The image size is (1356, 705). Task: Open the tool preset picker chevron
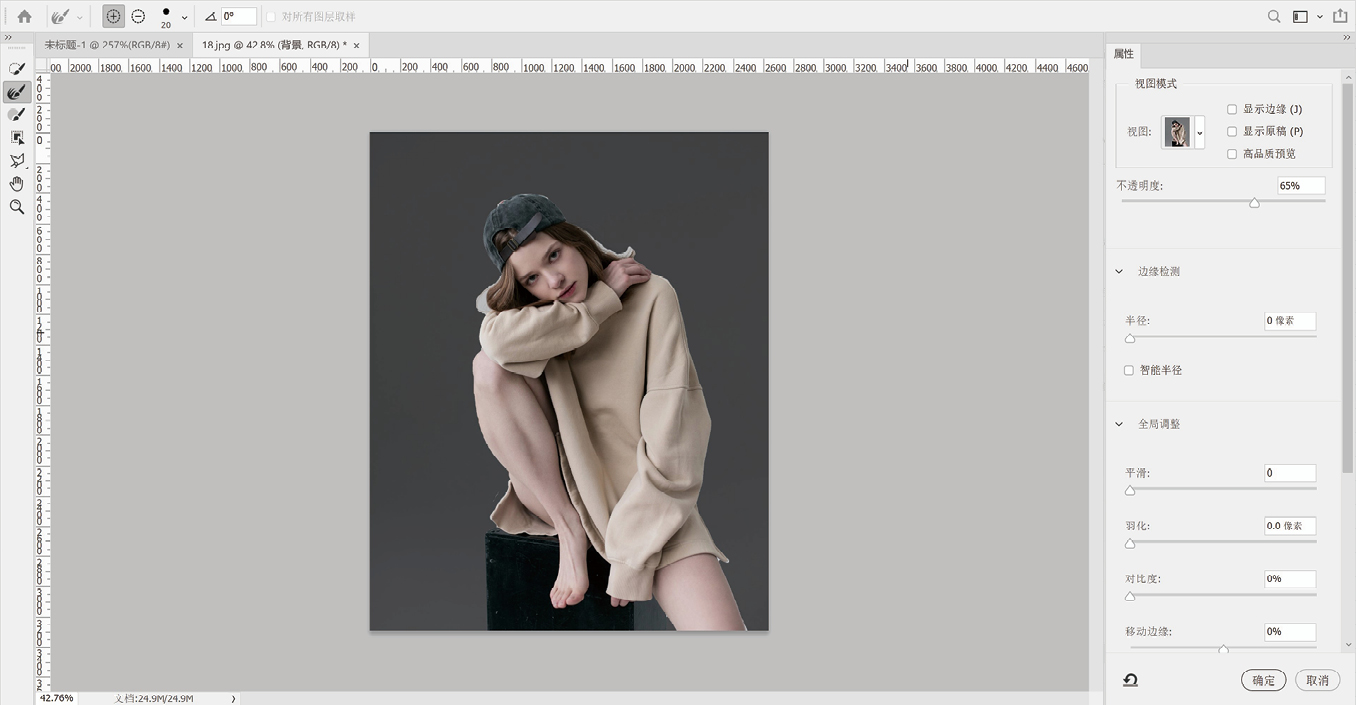pos(80,17)
